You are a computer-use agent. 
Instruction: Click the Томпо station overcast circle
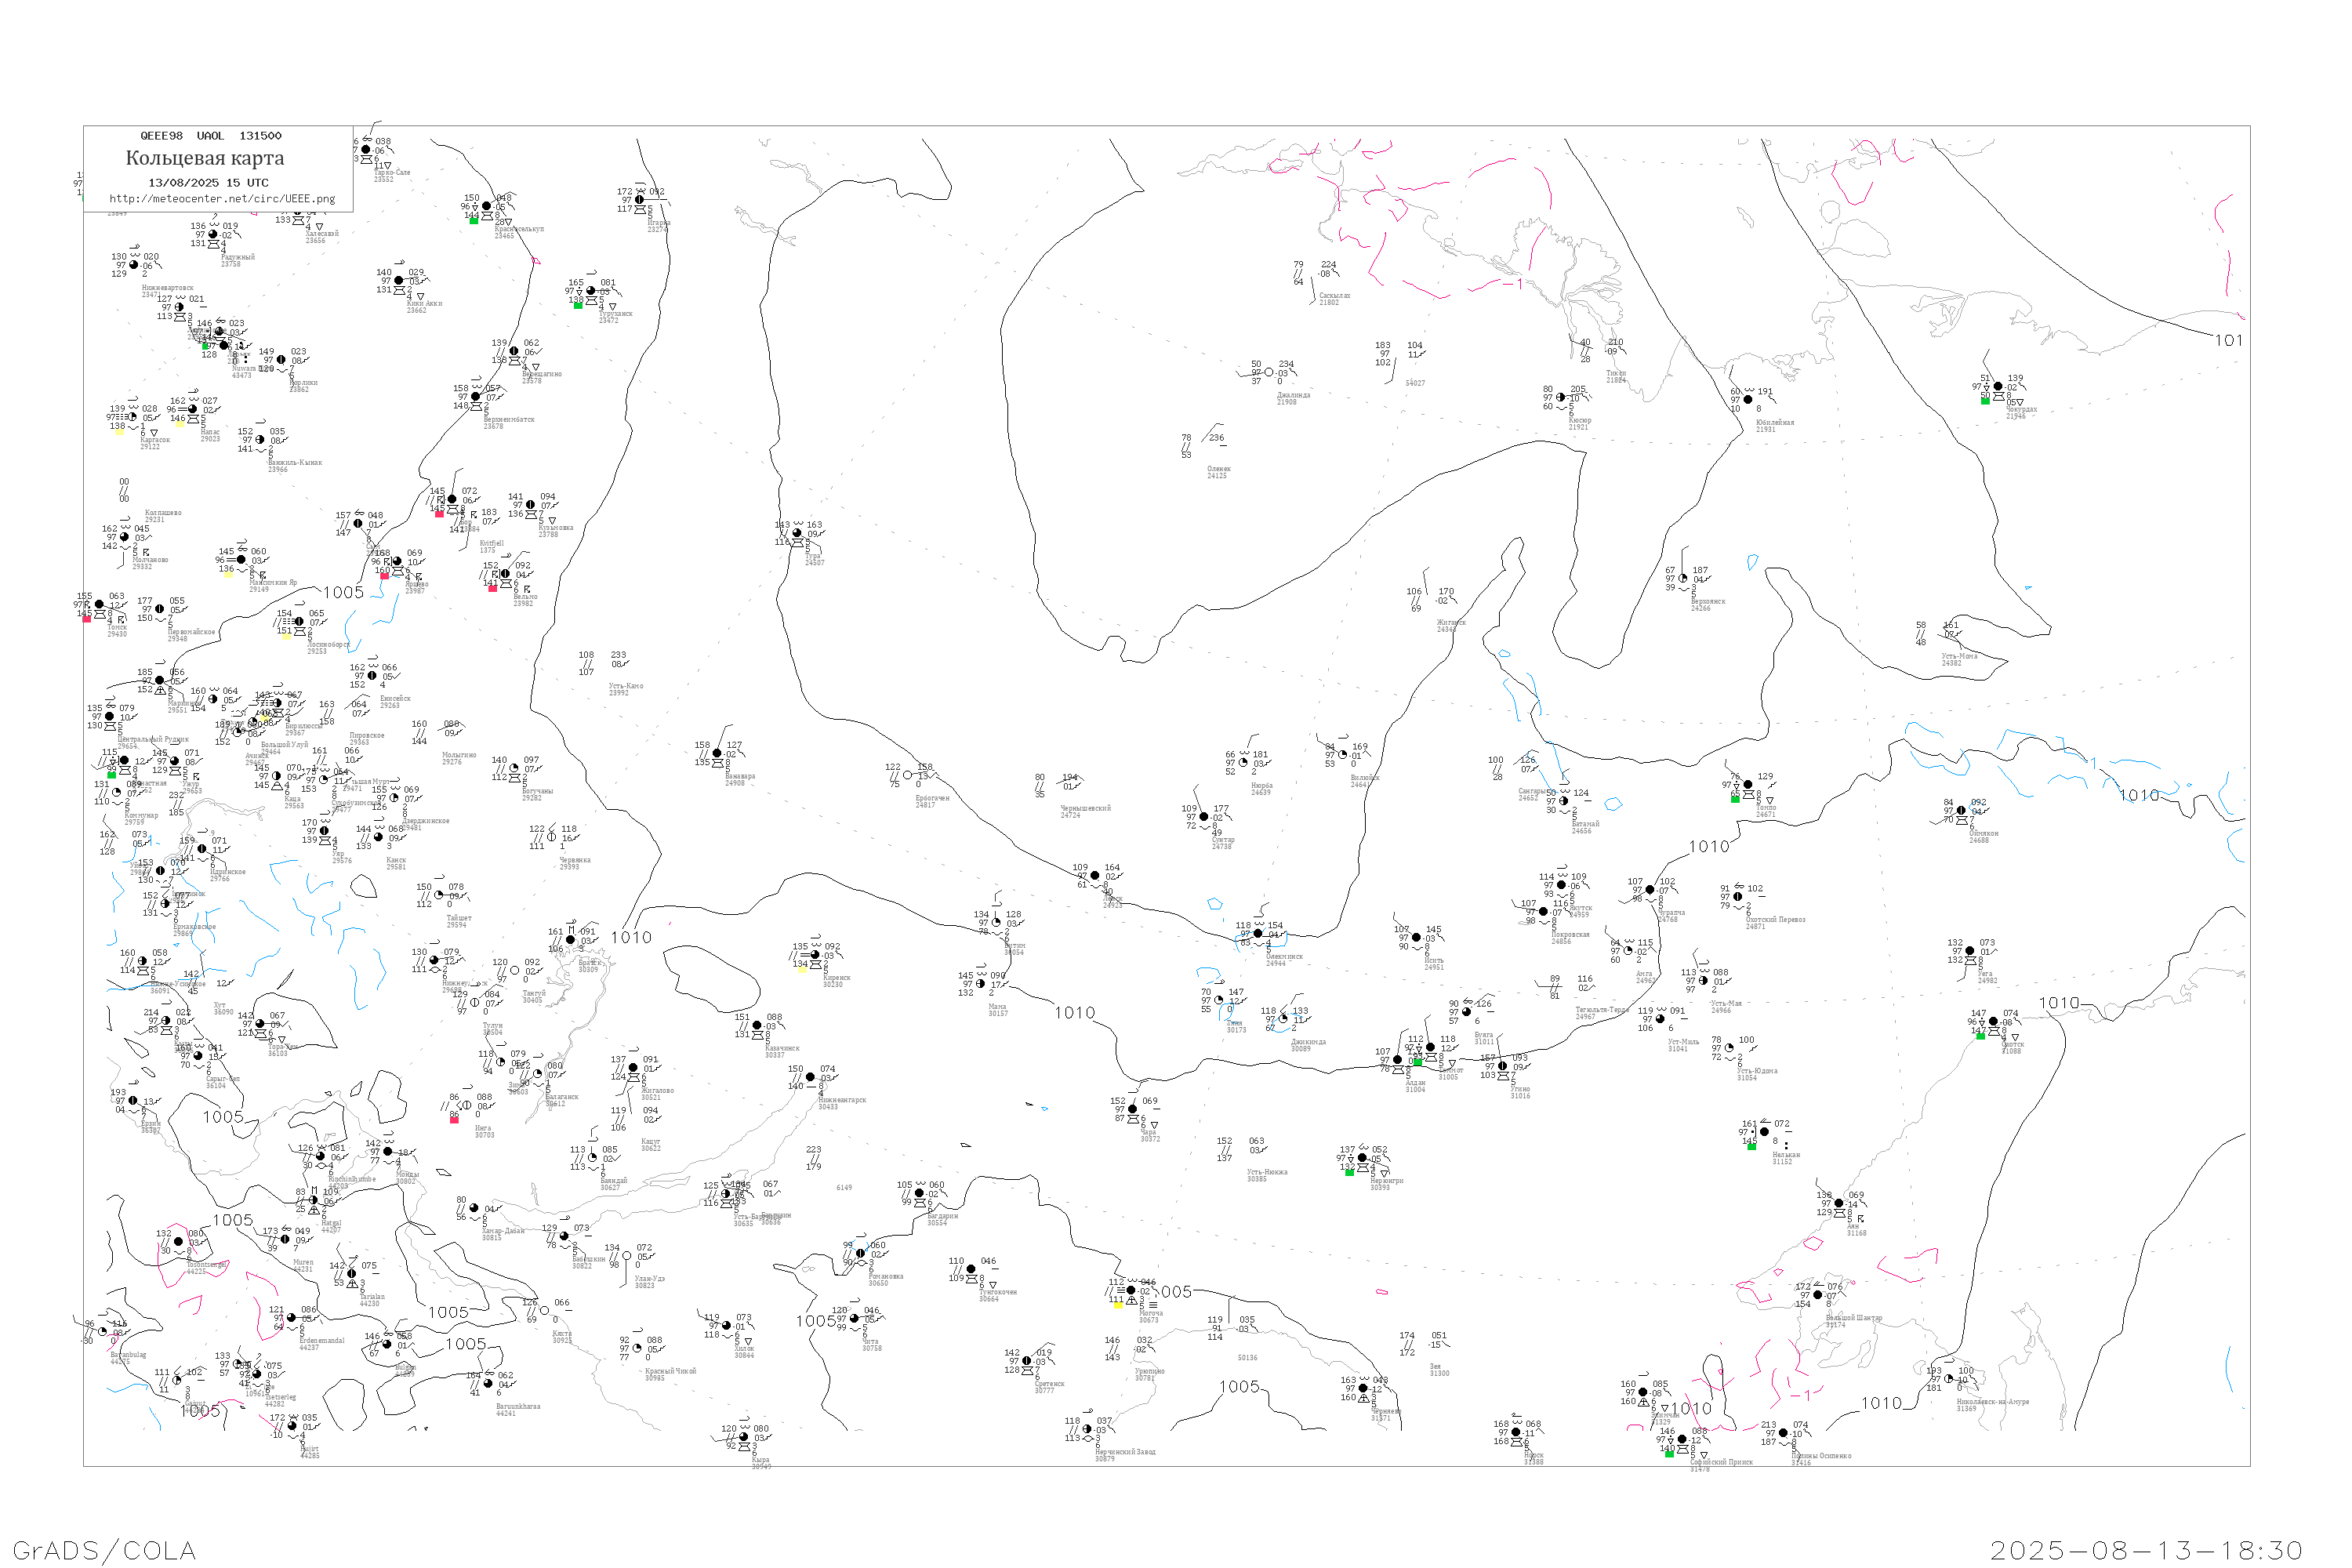point(1748,785)
